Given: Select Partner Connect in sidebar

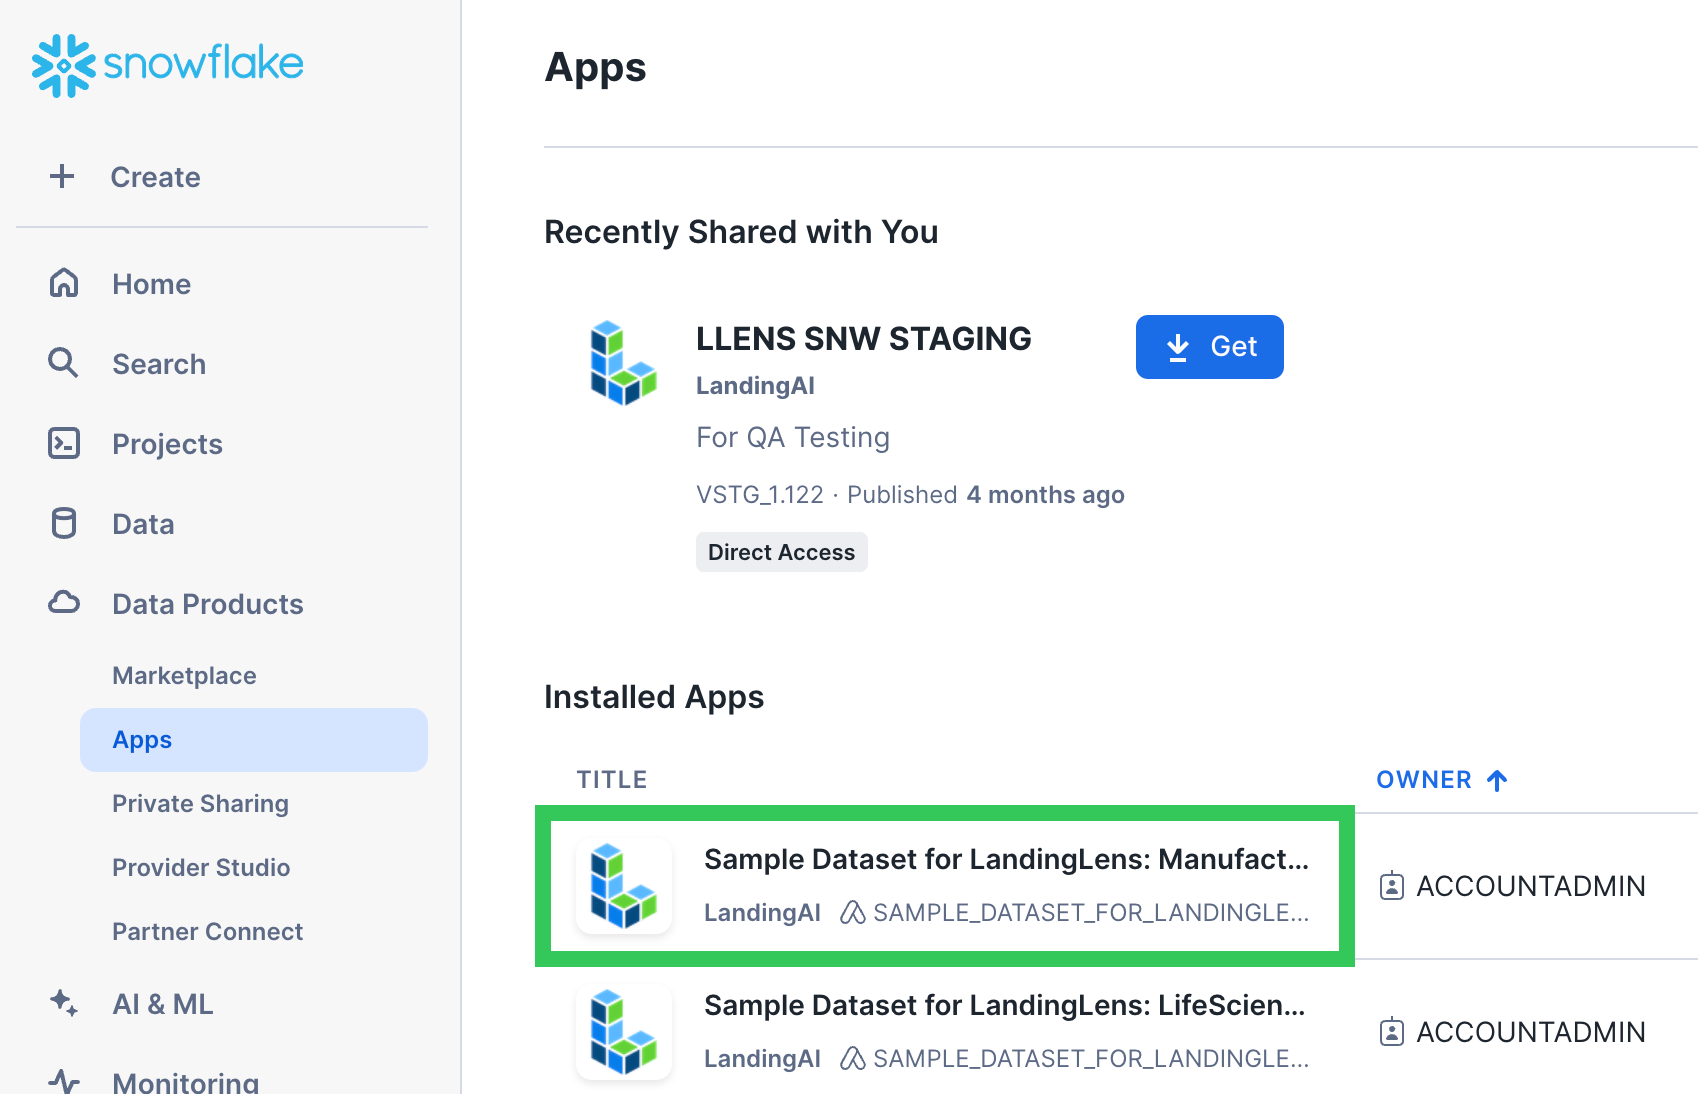Looking at the screenshot, I should pos(207,932).
